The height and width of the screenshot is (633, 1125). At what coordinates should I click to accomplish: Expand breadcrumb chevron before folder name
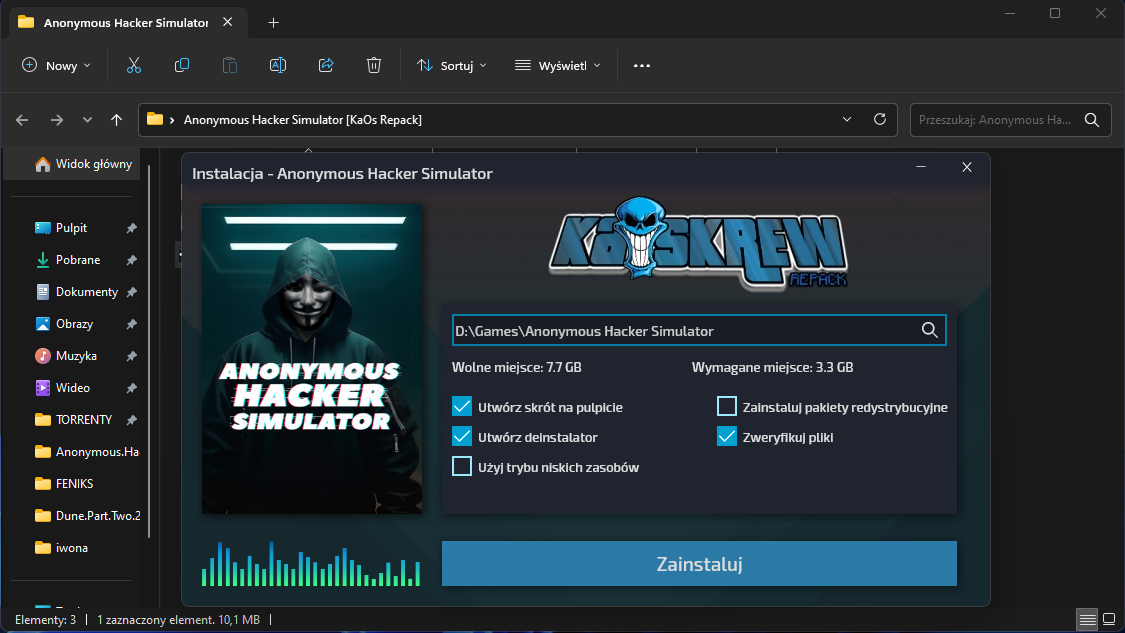pyautogui.click(x=172, y=120)
